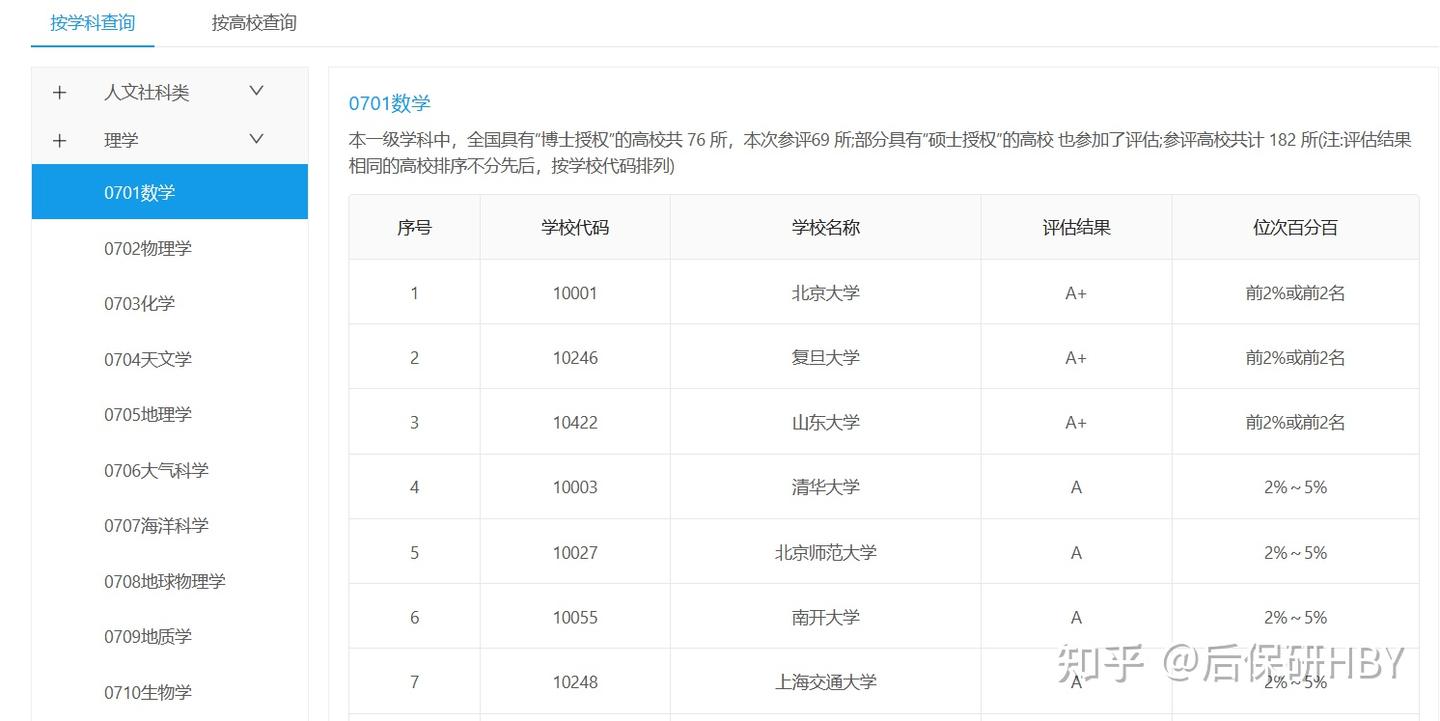This screenshot has height=721, width=1440.
Task: Switch to the 按学科查询 tab
Action: 93,22
